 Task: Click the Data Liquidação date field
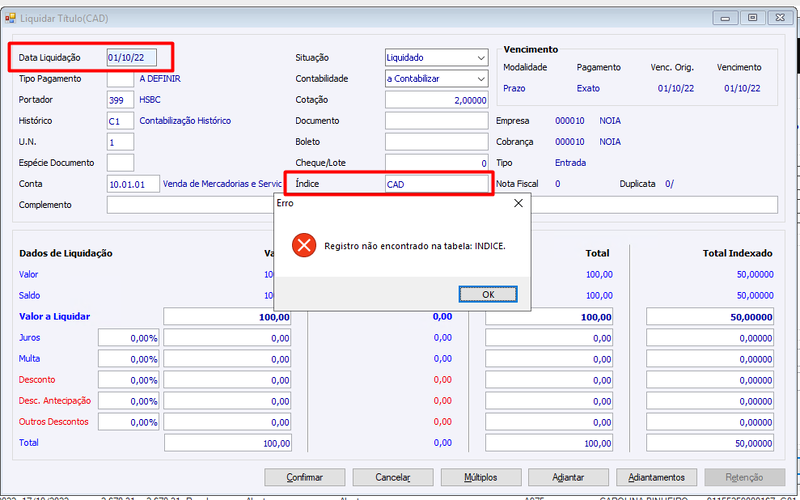132,58
